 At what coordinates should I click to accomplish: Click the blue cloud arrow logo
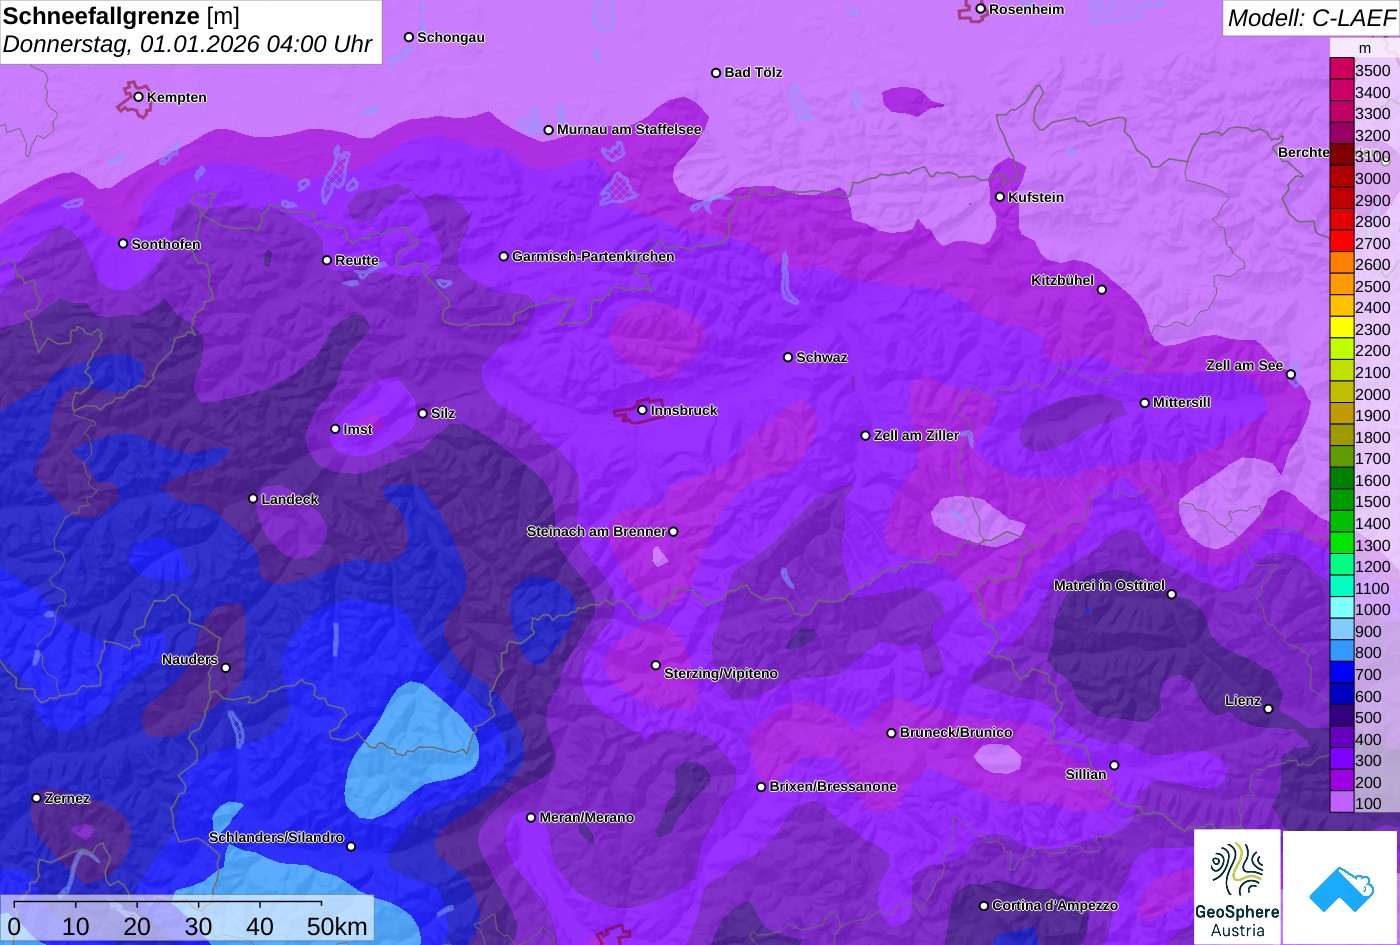[x=1341, y=887]
